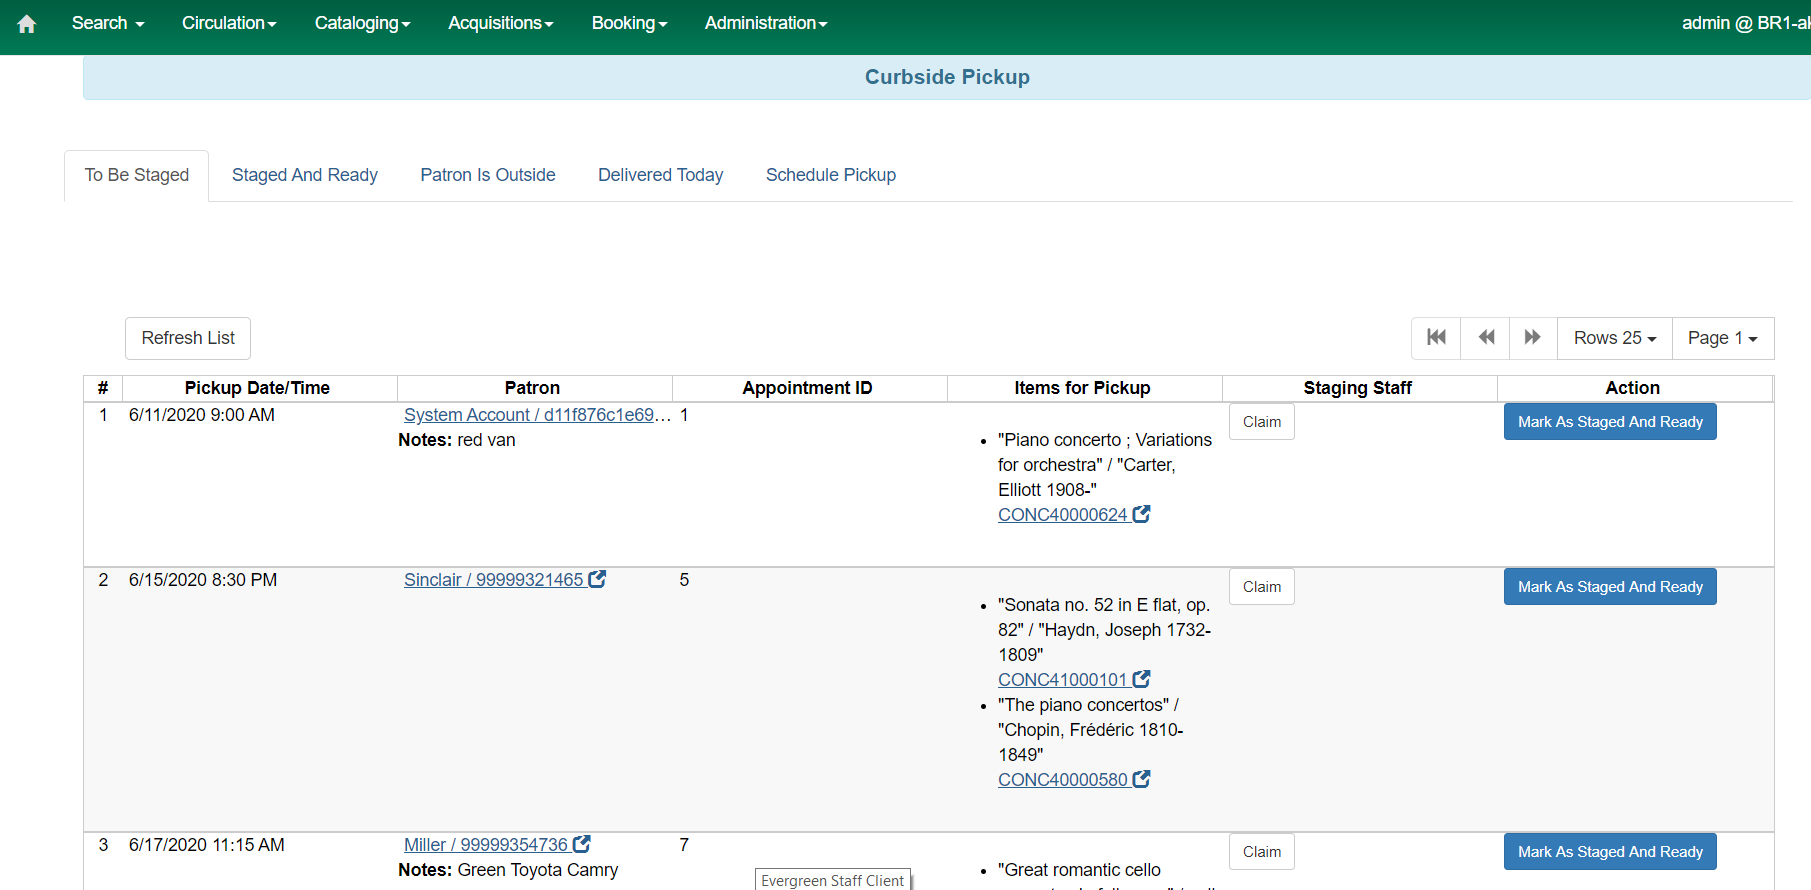Open the Circulation menu
This screenshot has width=1811, height=890.
pos(229,23)
